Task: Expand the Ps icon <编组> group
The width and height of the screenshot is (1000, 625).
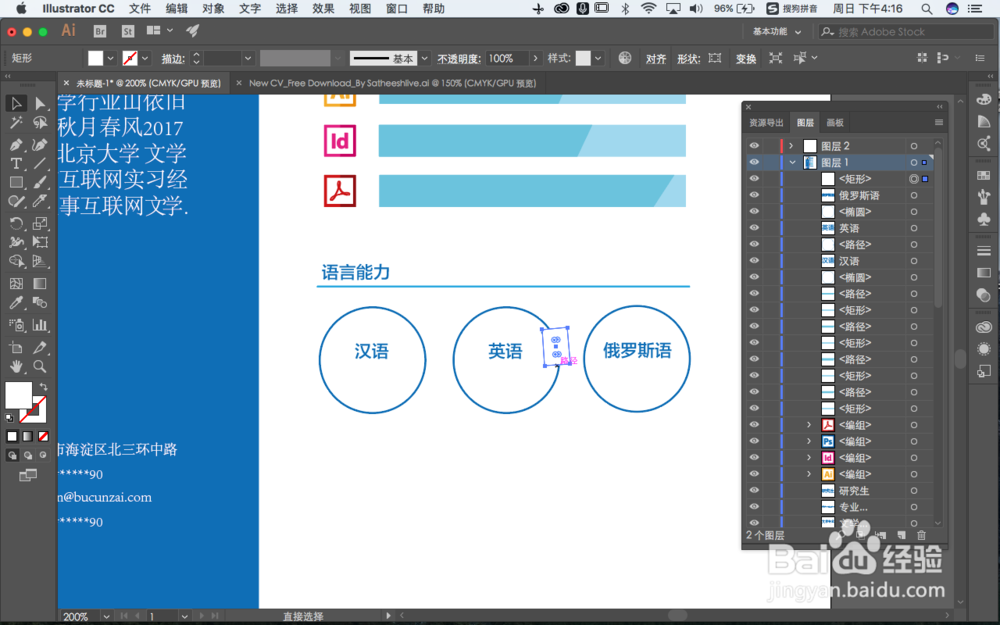Action: coord(809,441)
